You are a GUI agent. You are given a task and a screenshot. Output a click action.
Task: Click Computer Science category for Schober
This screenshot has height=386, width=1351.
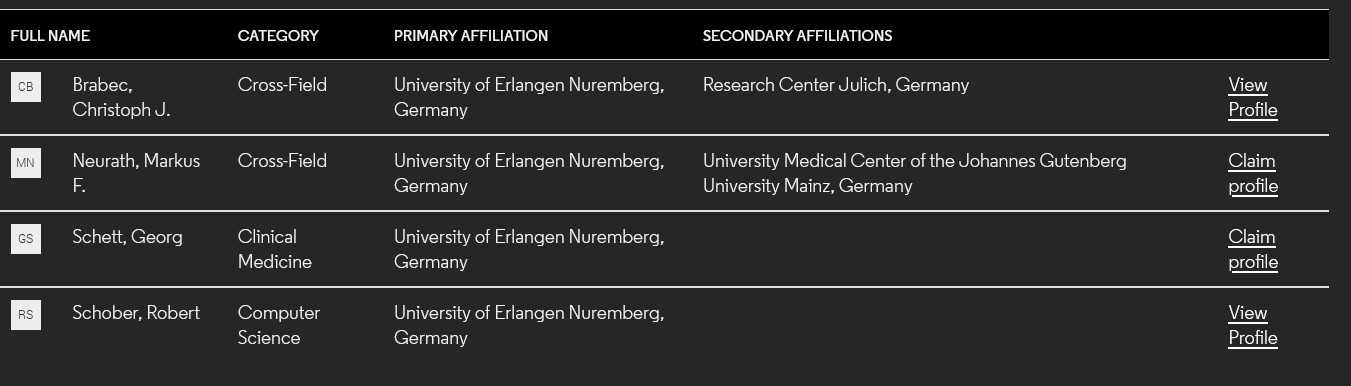pos(279,325)
